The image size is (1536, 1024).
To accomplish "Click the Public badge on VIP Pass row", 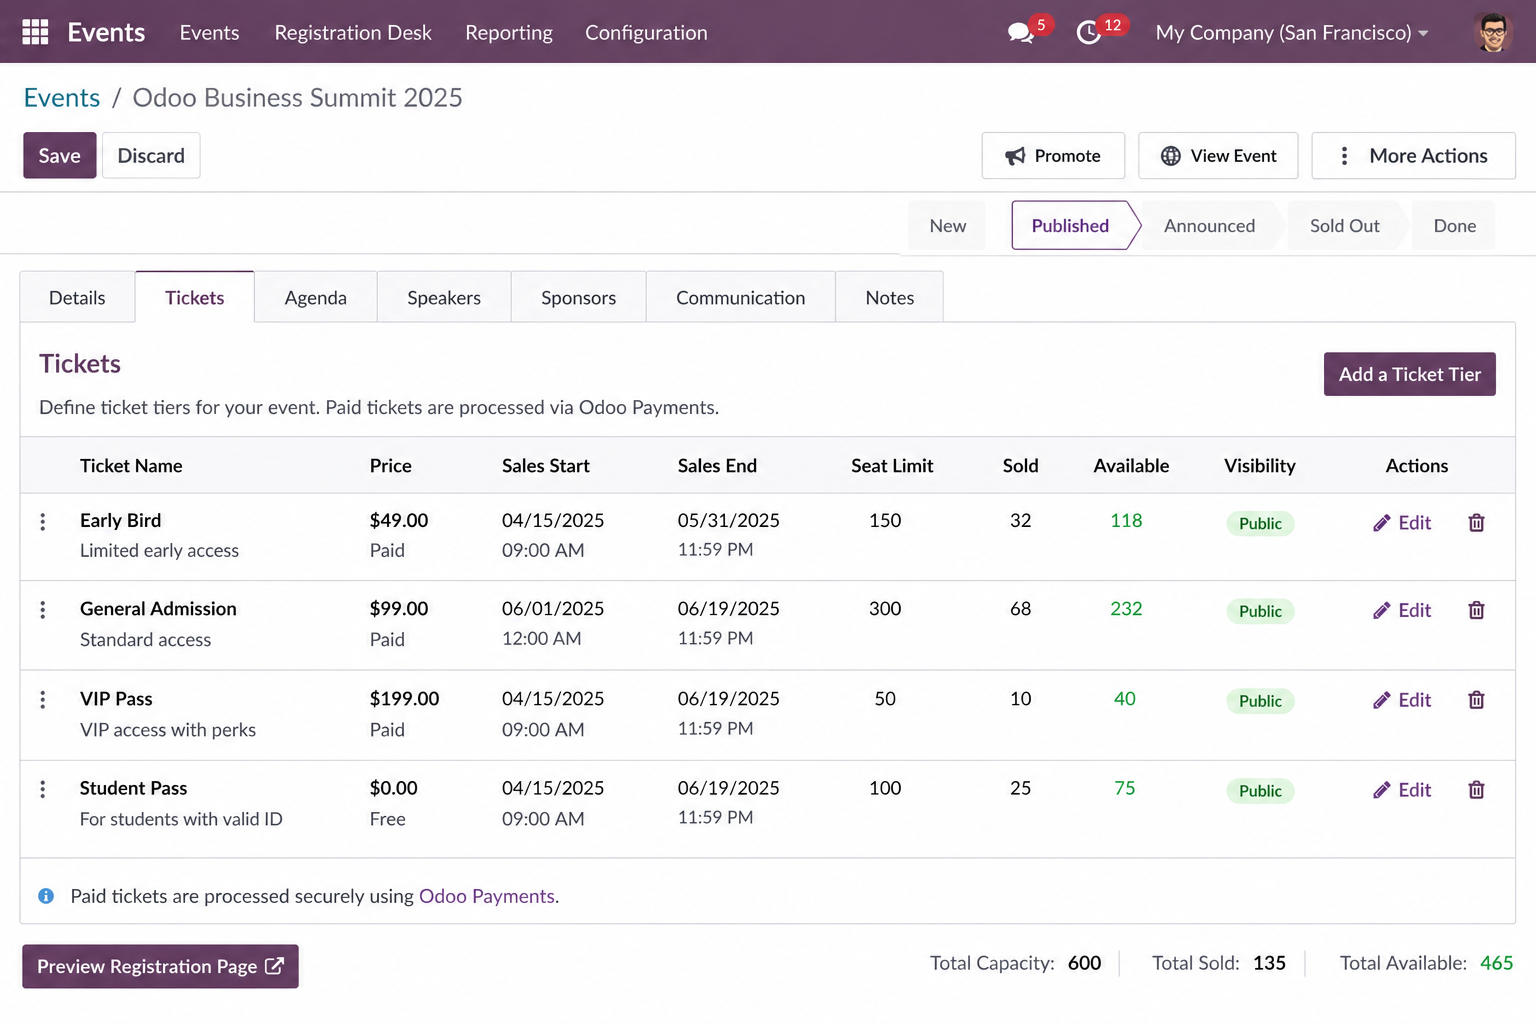I will [x=1260, y=702].
